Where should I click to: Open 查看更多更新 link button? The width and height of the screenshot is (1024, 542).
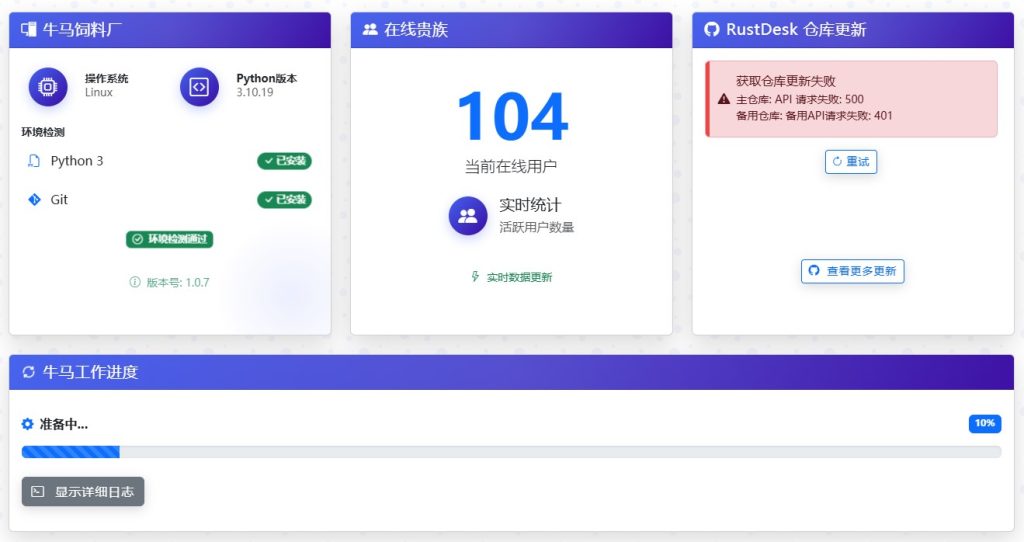pyautogui.click(x=853, y=271)
